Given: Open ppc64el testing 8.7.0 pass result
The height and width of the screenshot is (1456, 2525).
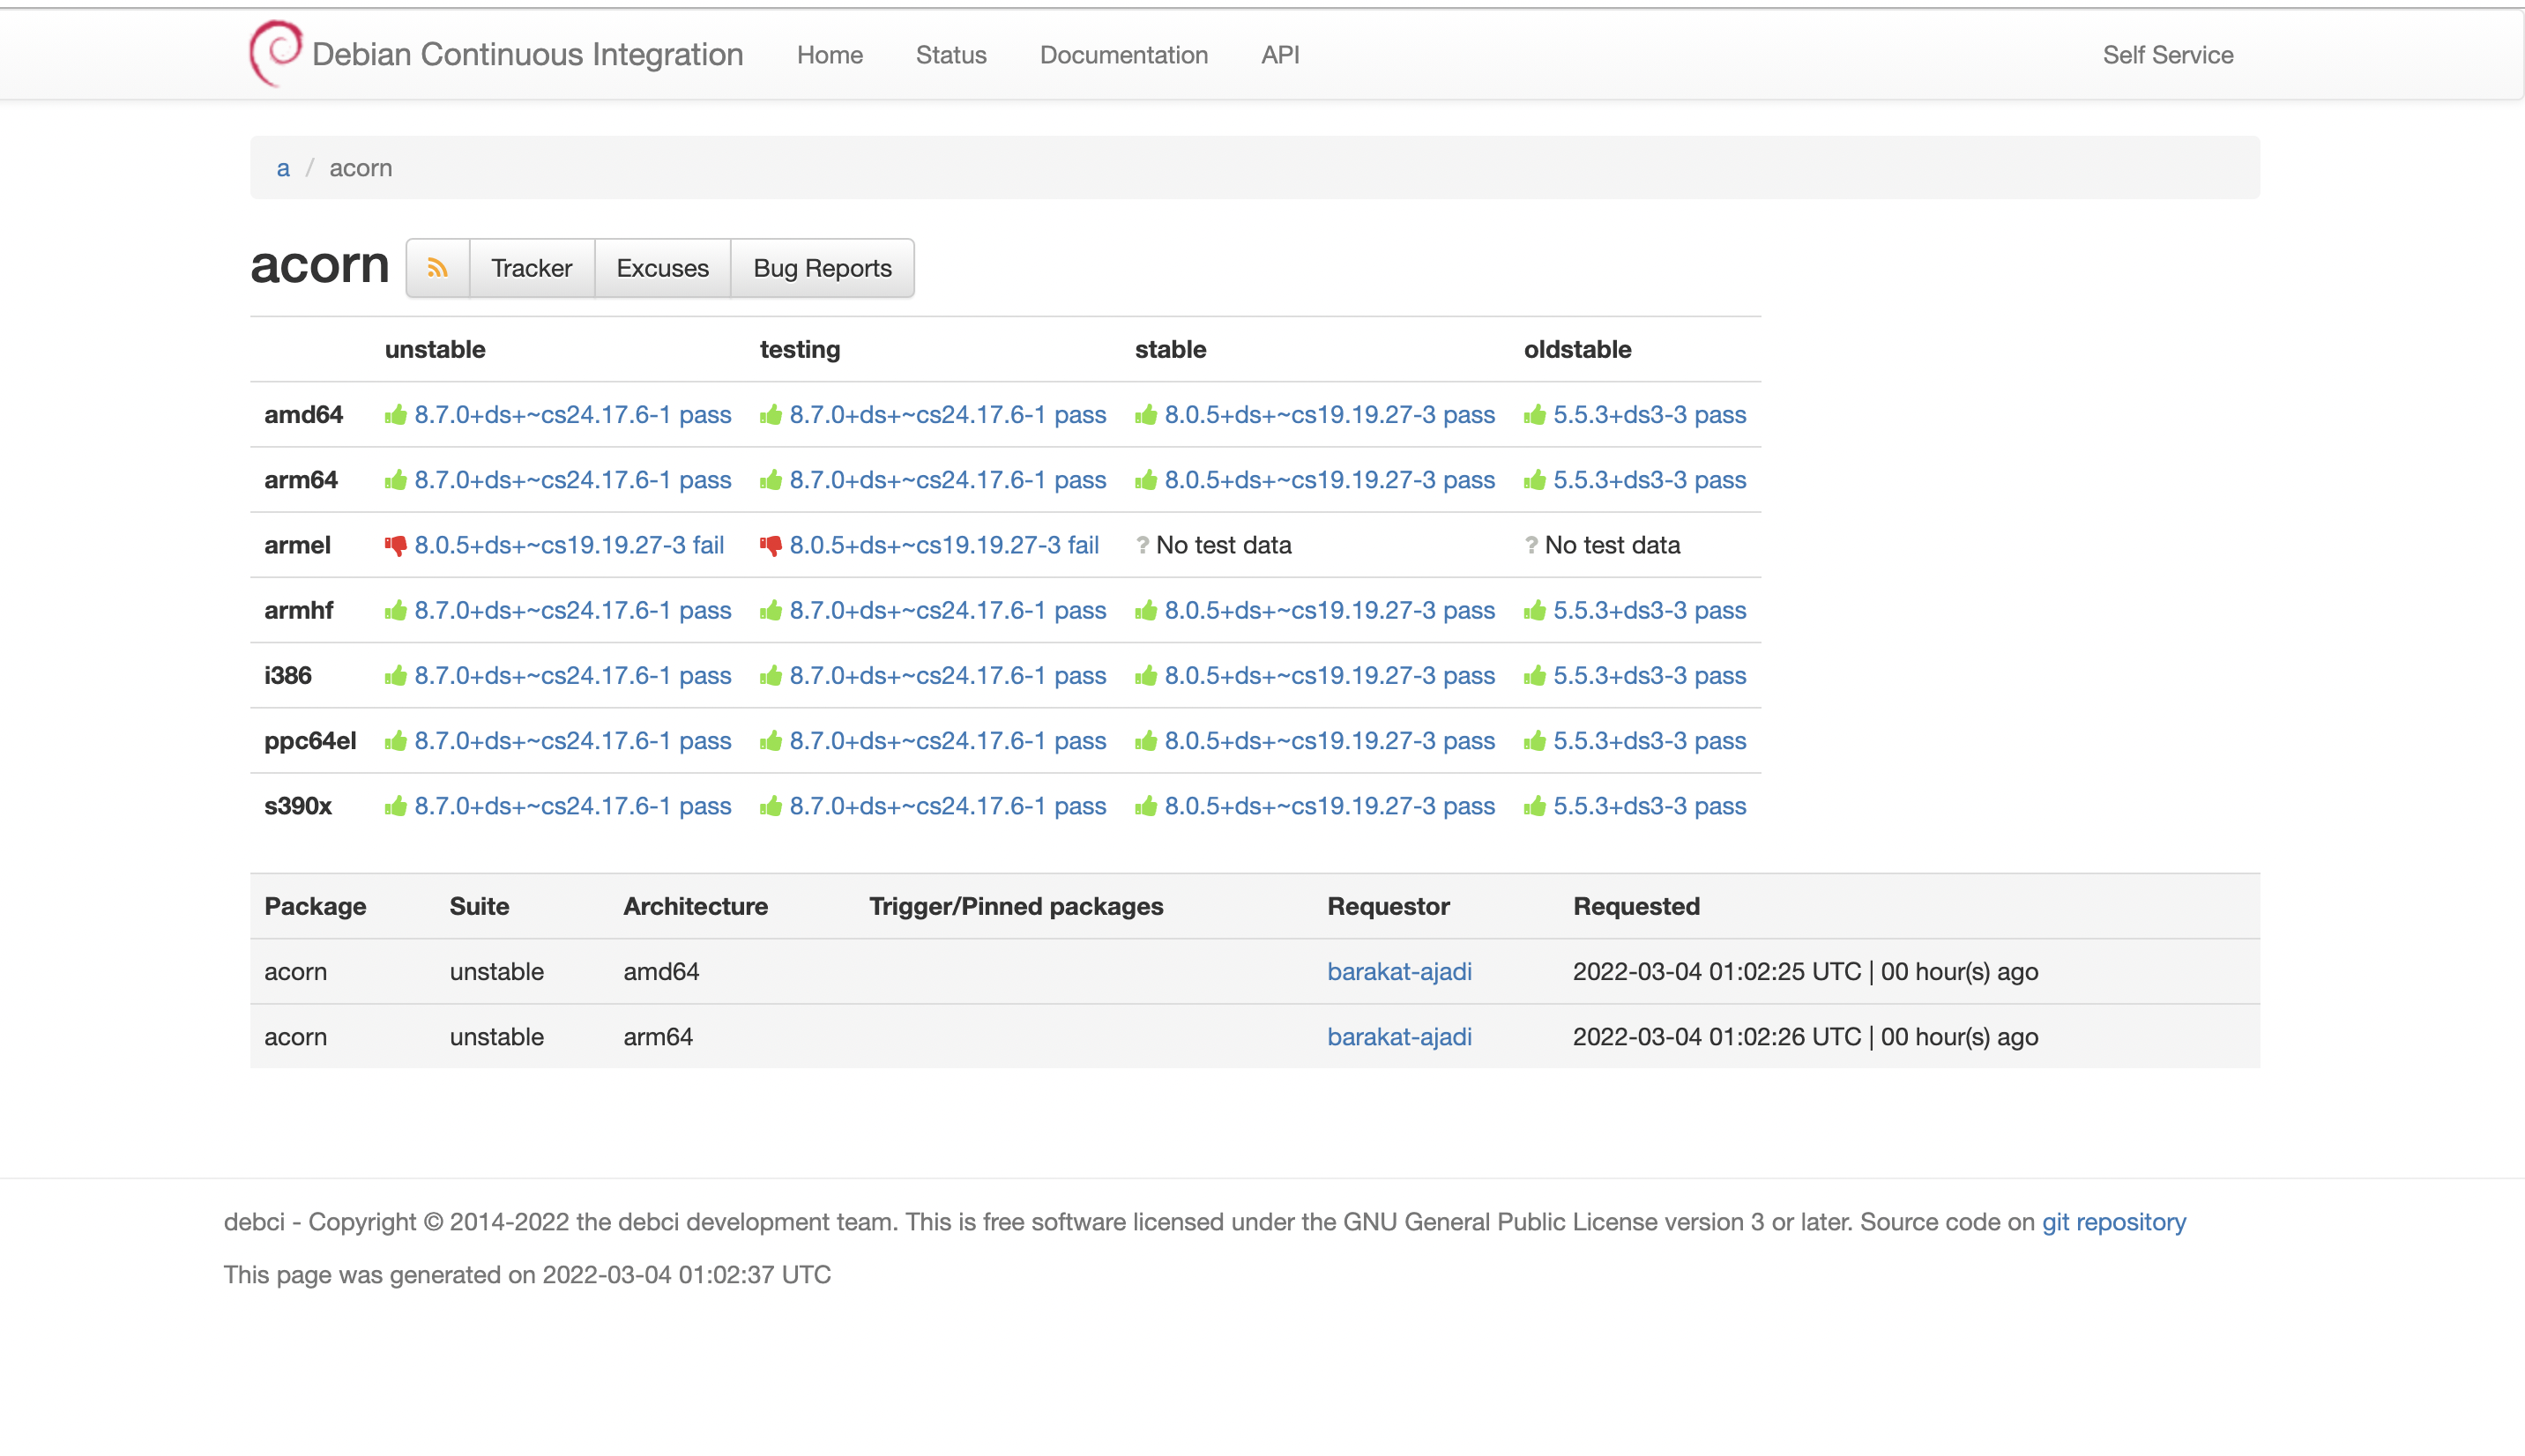Looking at the screenshot, I should pyautogui.click(x=948, y=741).
